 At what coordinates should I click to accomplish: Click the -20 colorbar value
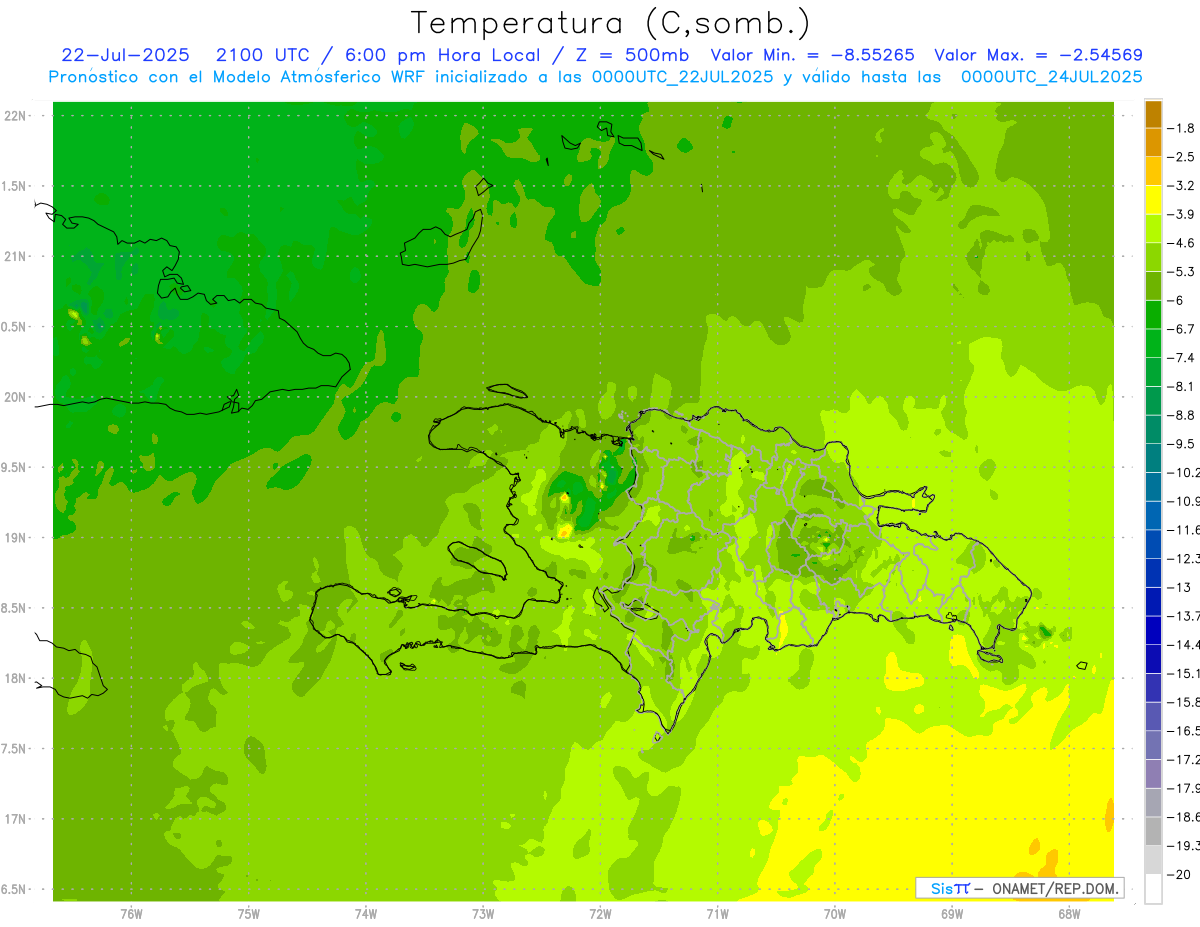(x=1179, y=874)
